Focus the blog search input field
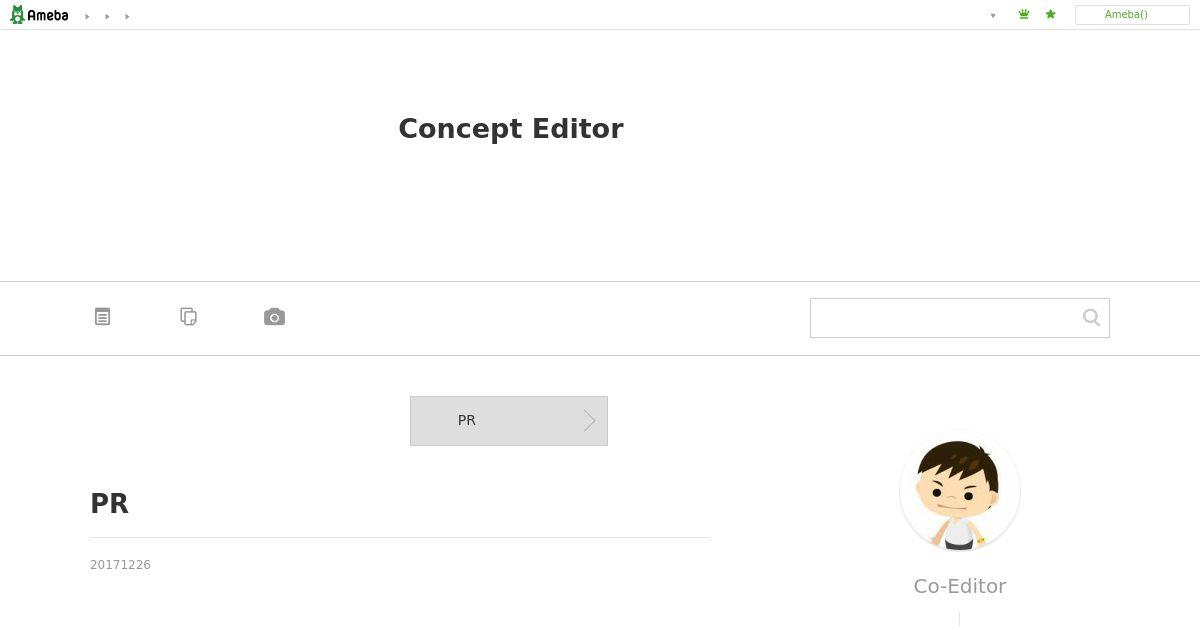The height and width of the screenshot is (630, 1200). pos(943,318)
